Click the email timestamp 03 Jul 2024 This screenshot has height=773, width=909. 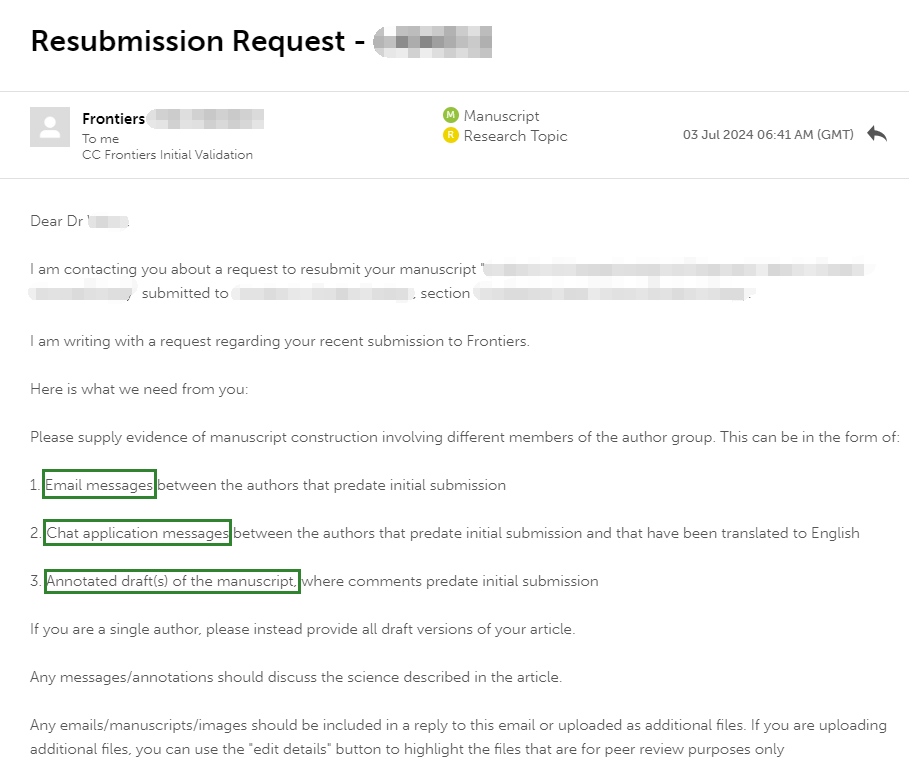(768, 135)
